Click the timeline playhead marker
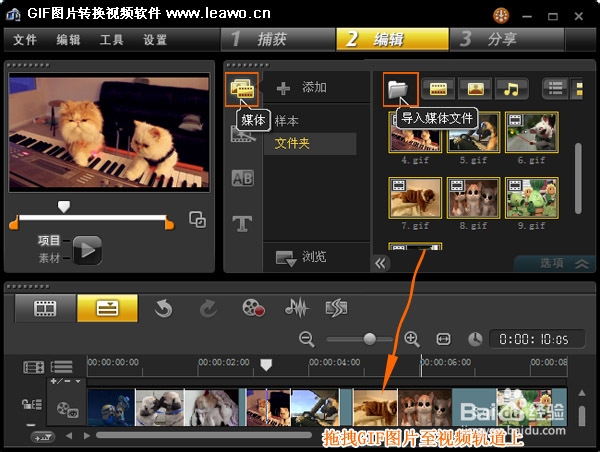Image resolution: width=600 pixels, height=452 pixels. (x=266, y=365)
